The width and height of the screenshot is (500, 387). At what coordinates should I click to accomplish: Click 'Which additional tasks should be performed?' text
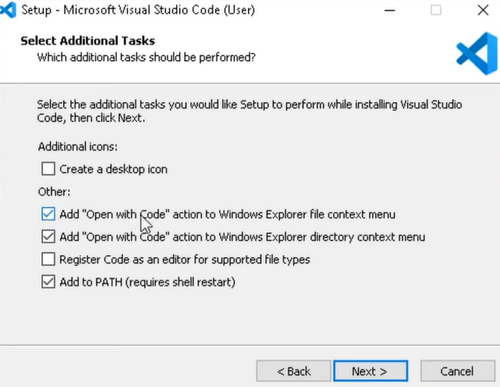coord(146,57)
